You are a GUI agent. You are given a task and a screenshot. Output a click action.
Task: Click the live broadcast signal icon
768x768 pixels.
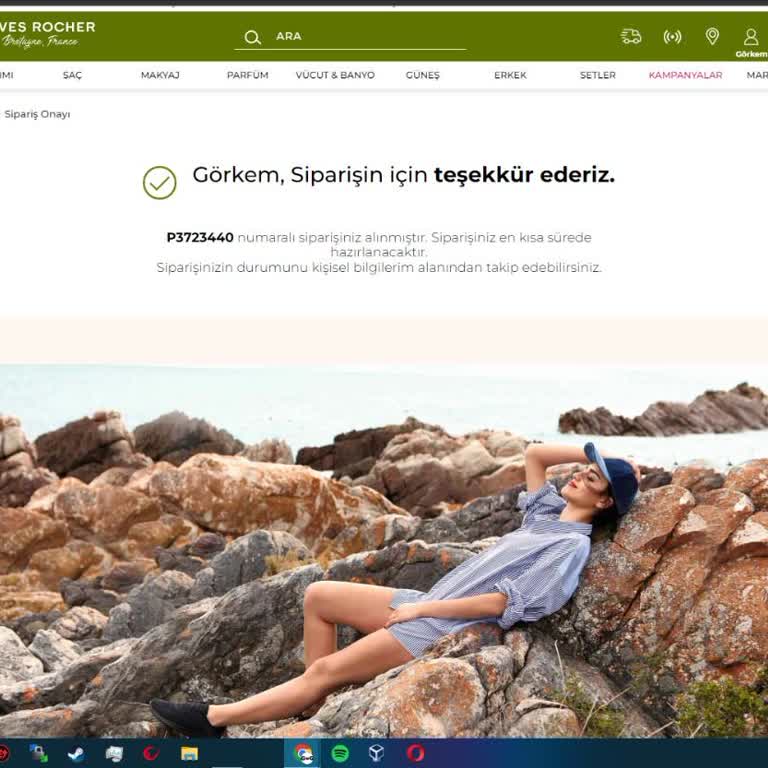click(x=672, y=37)
